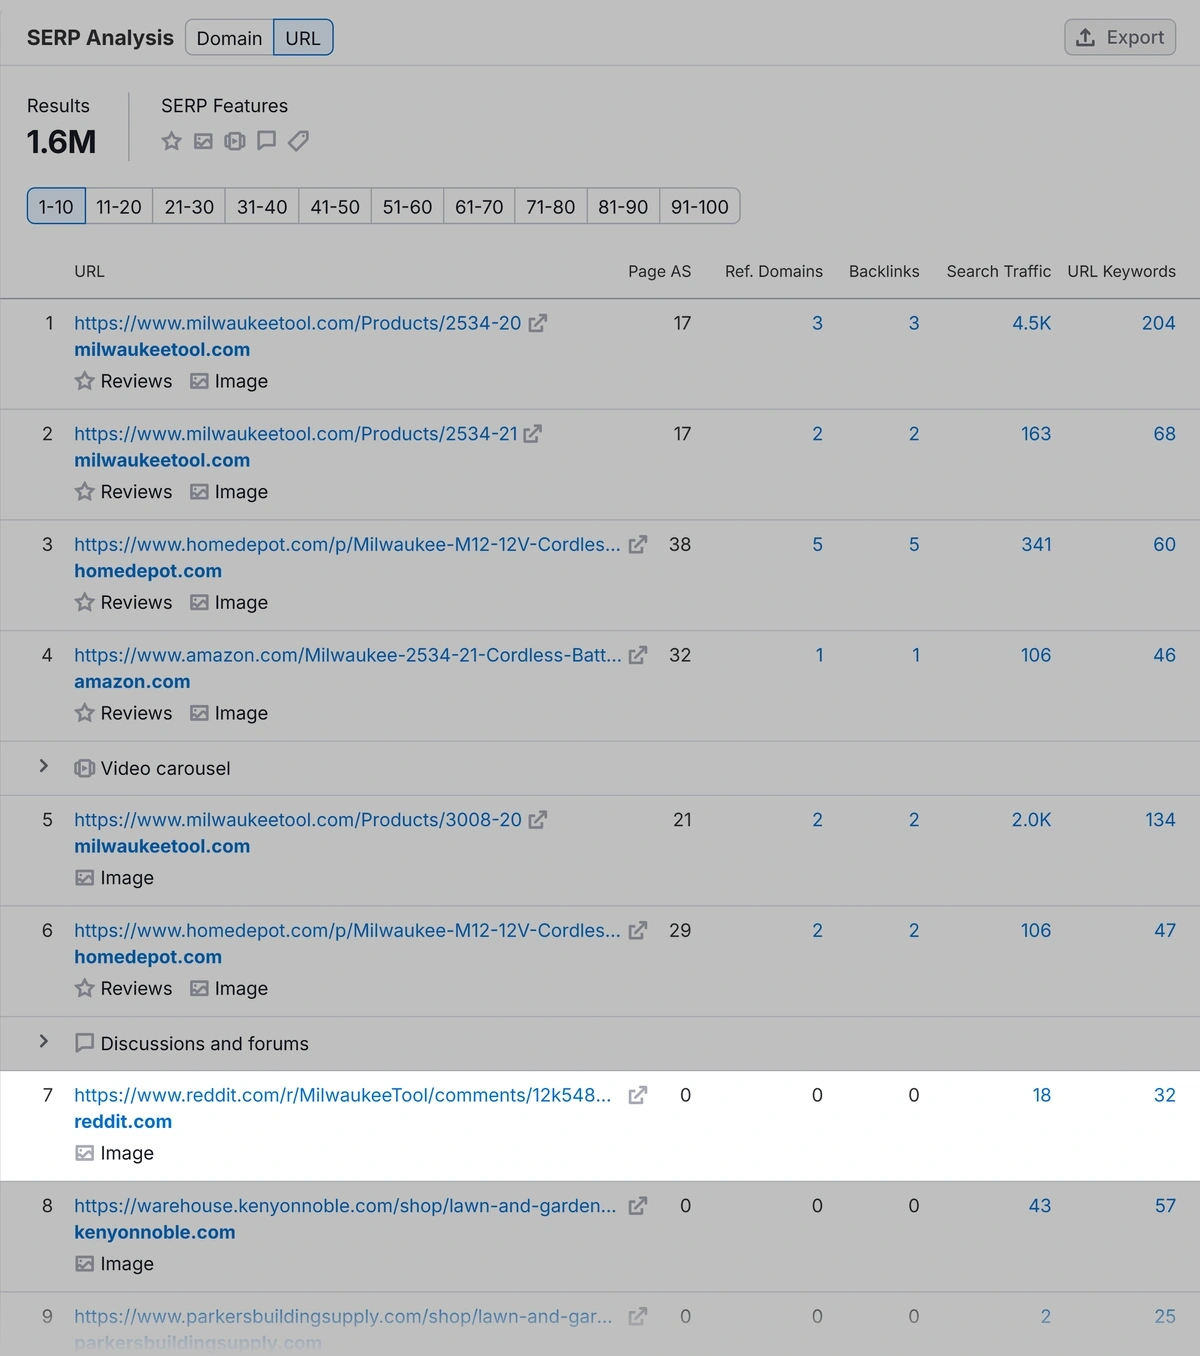
Task: Click Image icon in row 1
Action: click(200, 381)
